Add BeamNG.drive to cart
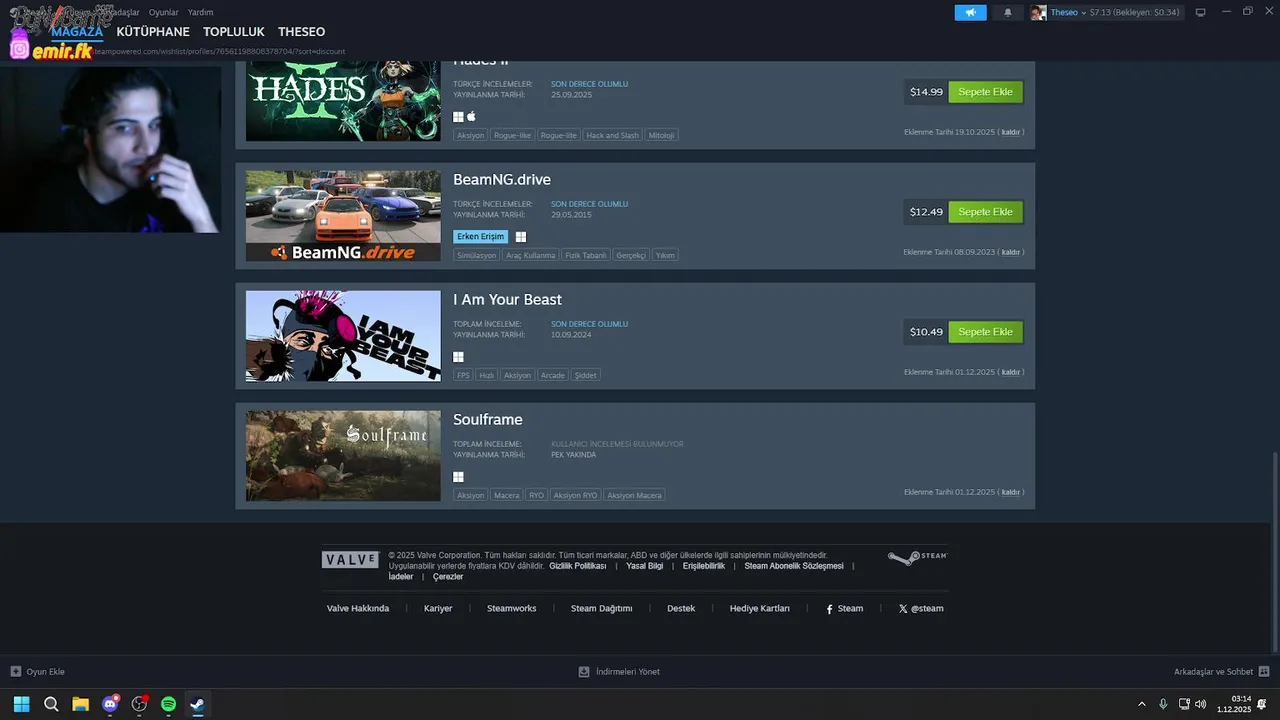The height and width of the screenshot is (720, 1280). [x=985, y=212]
